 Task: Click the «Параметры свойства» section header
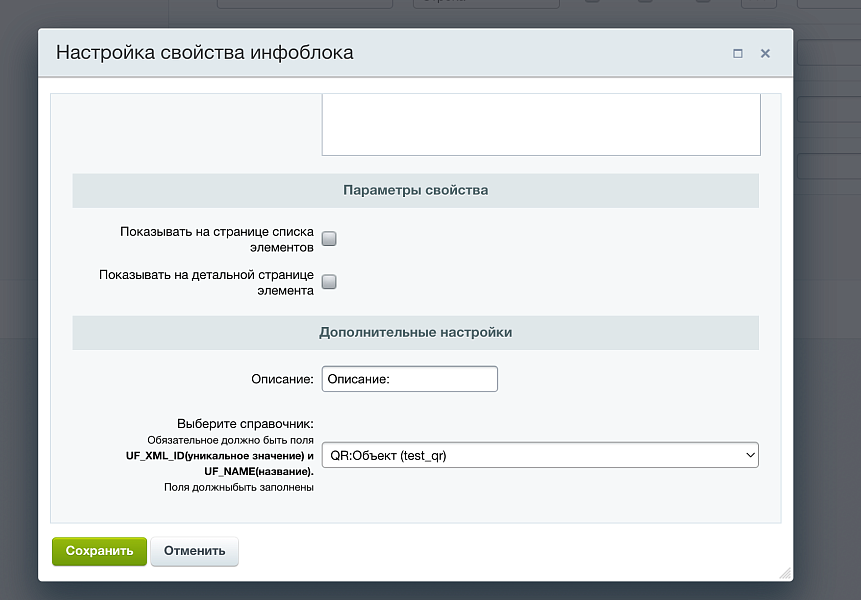point(414,190)
